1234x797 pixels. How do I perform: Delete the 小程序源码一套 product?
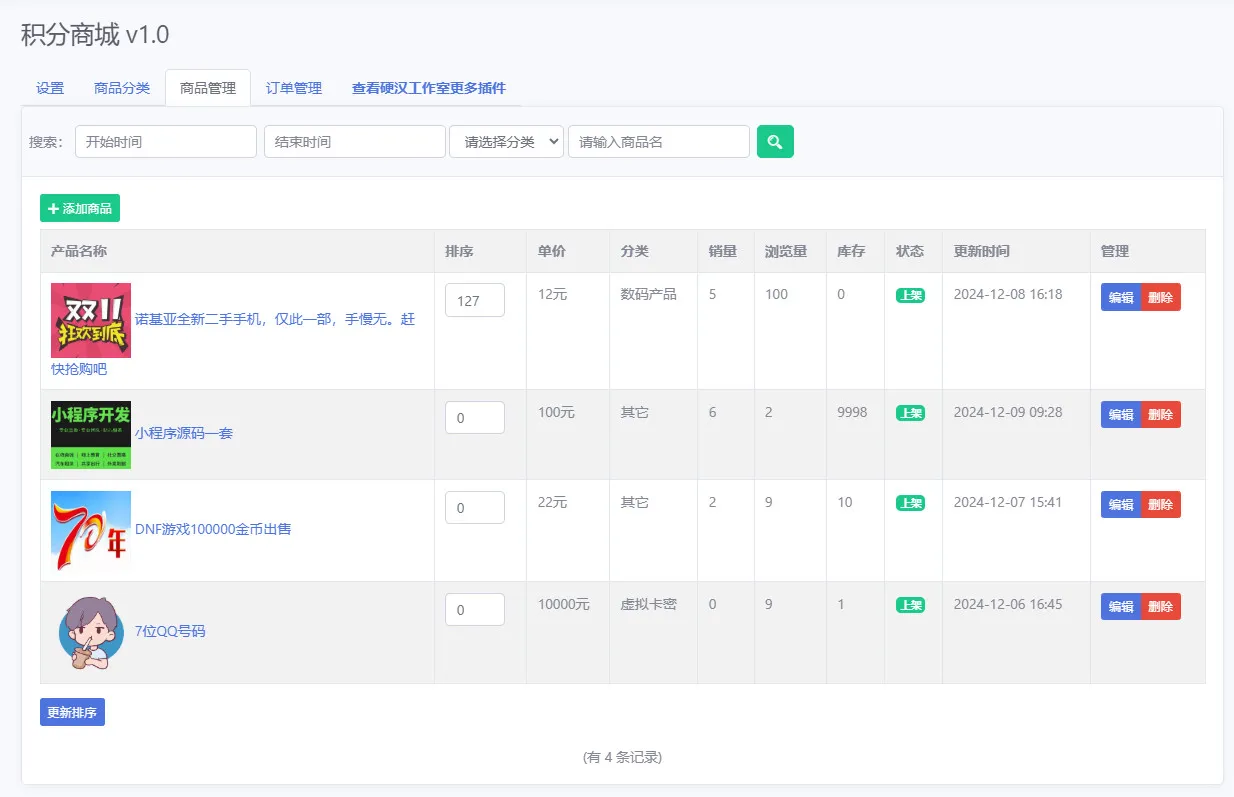coord(1161,415)
